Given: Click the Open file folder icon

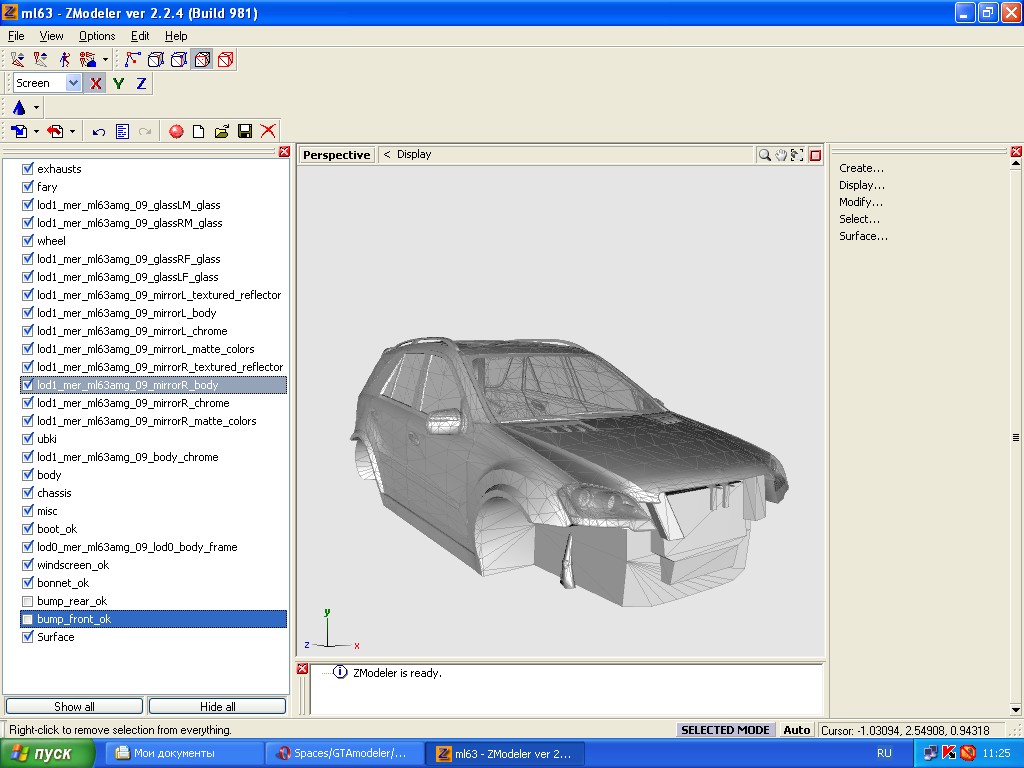Looking at the screenshot, I should coord(222,131).
